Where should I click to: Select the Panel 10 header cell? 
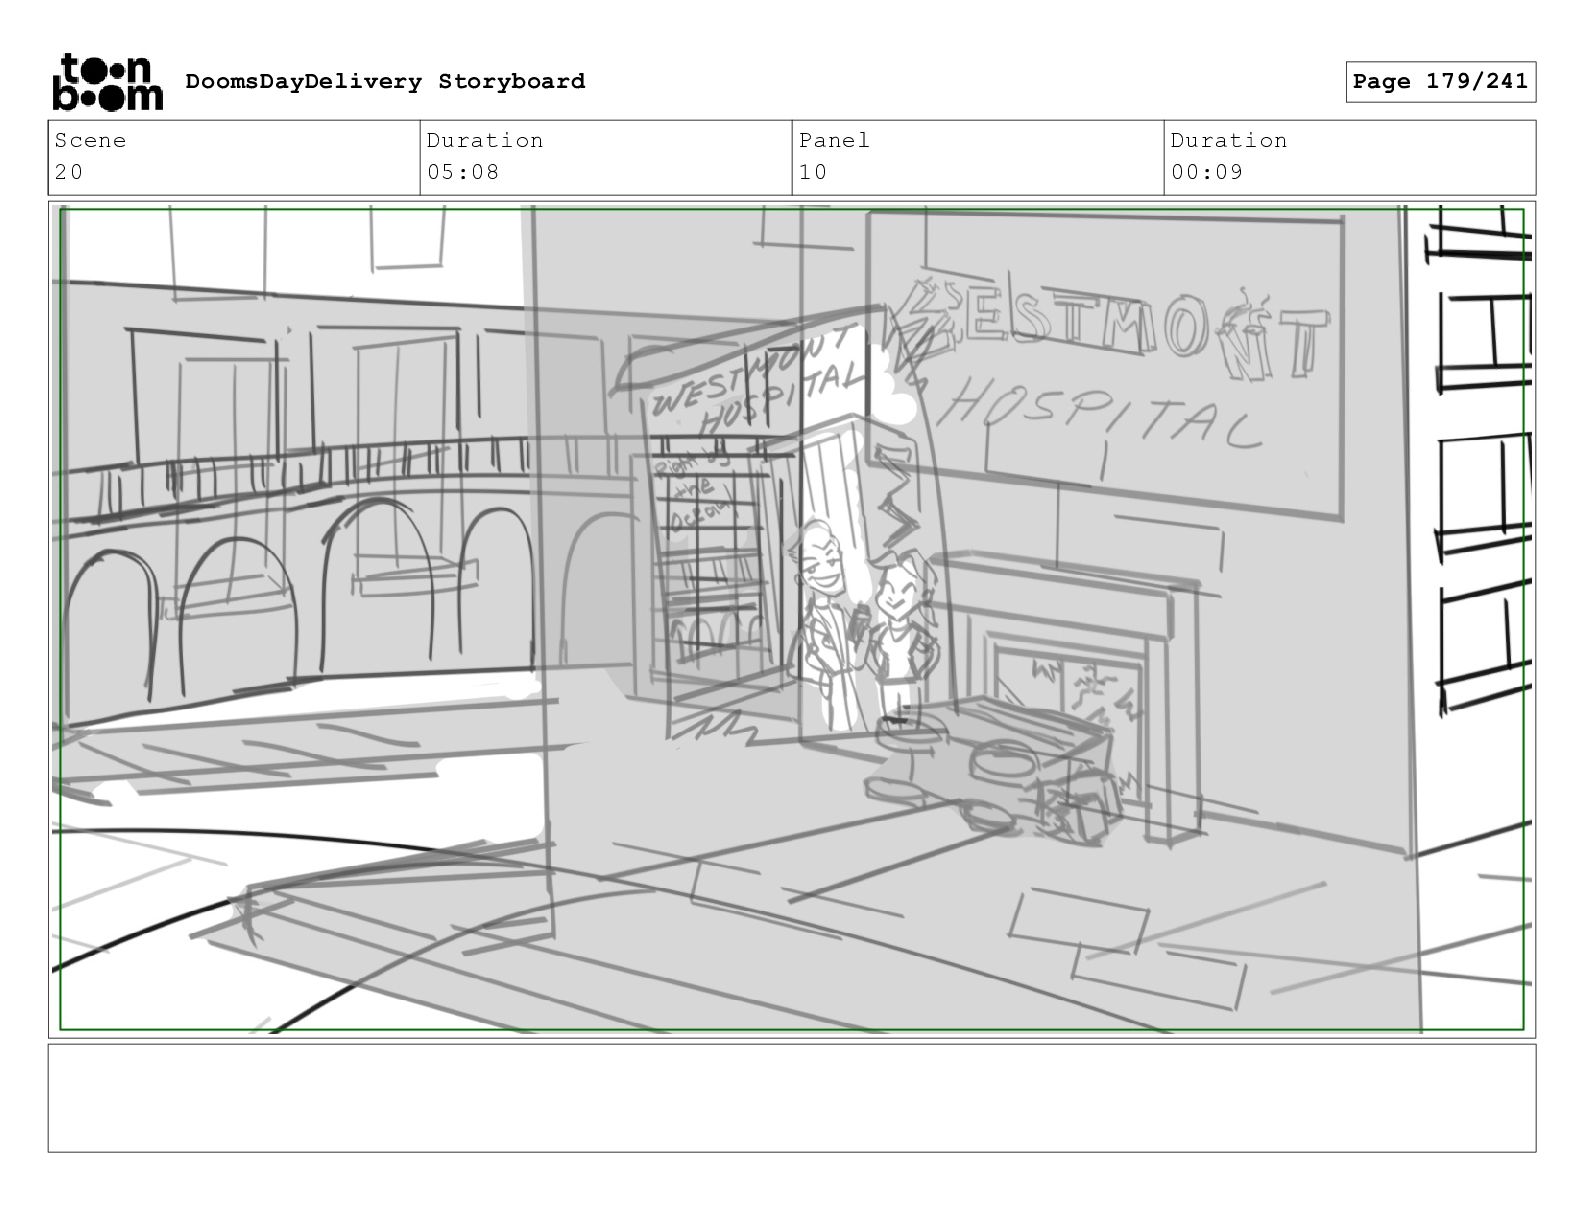click(x=977, y=157)
